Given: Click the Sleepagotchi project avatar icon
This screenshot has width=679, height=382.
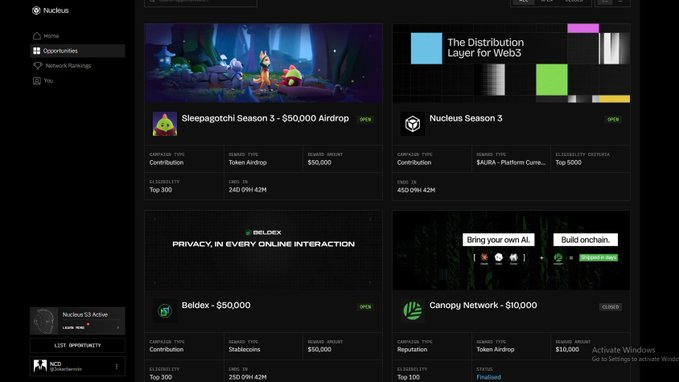Looking at the screenshot, I should click(x=165, y=124).
